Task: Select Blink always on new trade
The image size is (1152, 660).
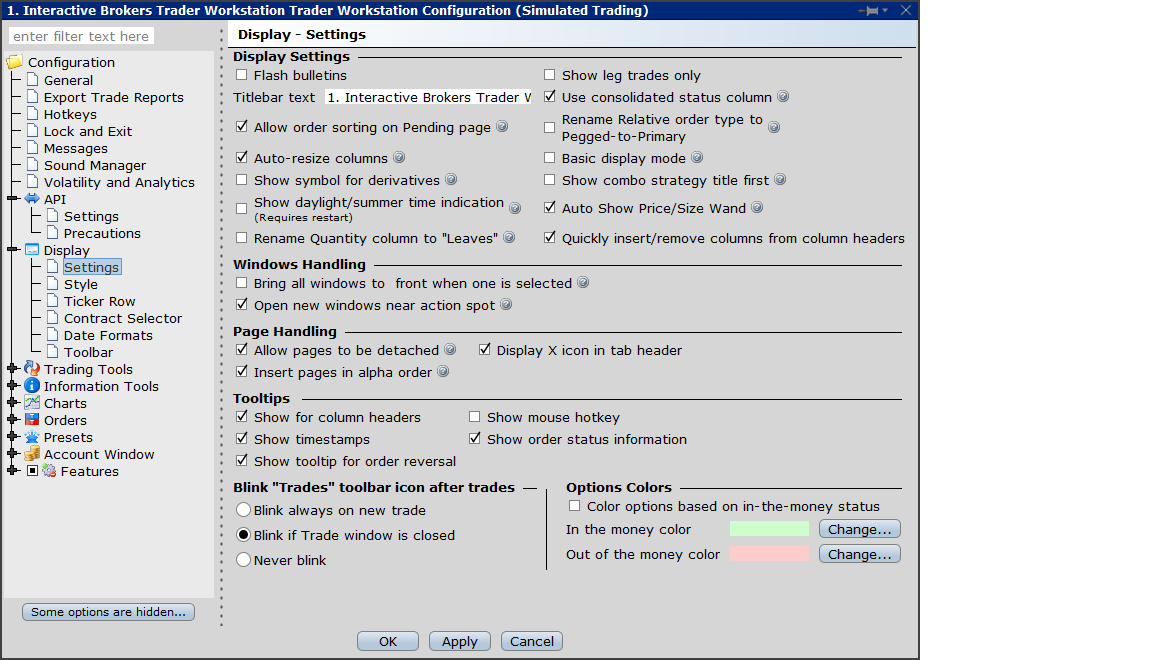Action: pos(243,509)
